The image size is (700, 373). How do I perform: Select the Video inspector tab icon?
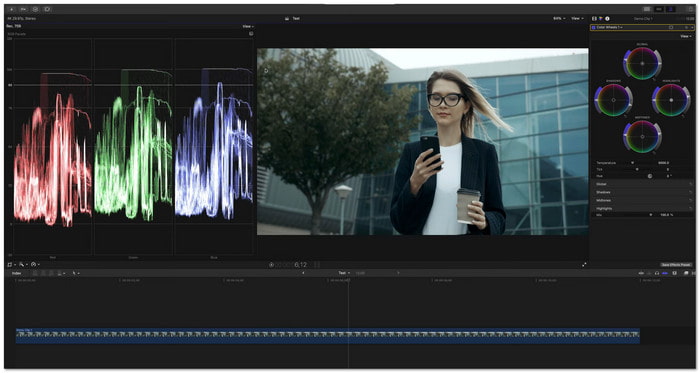click(x=594, y=19)
